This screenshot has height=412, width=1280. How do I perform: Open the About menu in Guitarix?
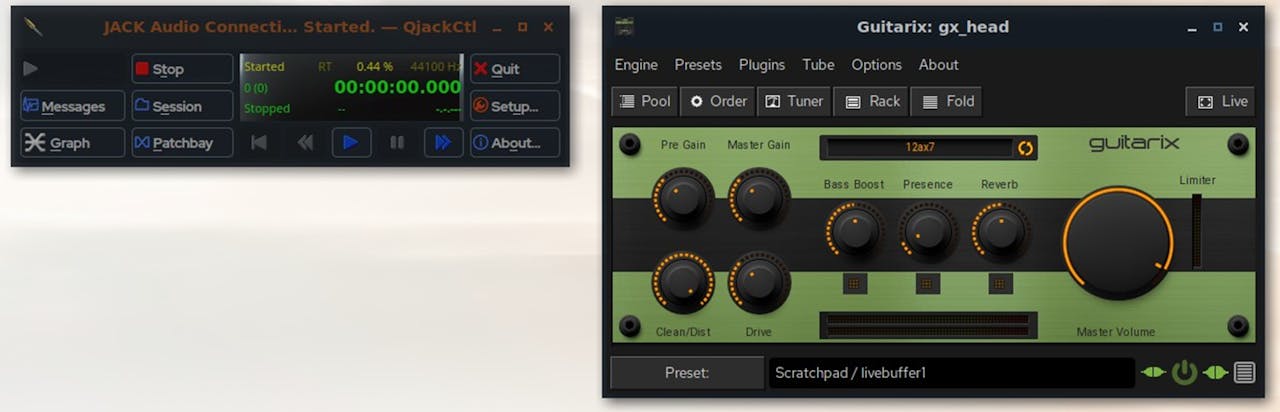[x=939, y=65]
